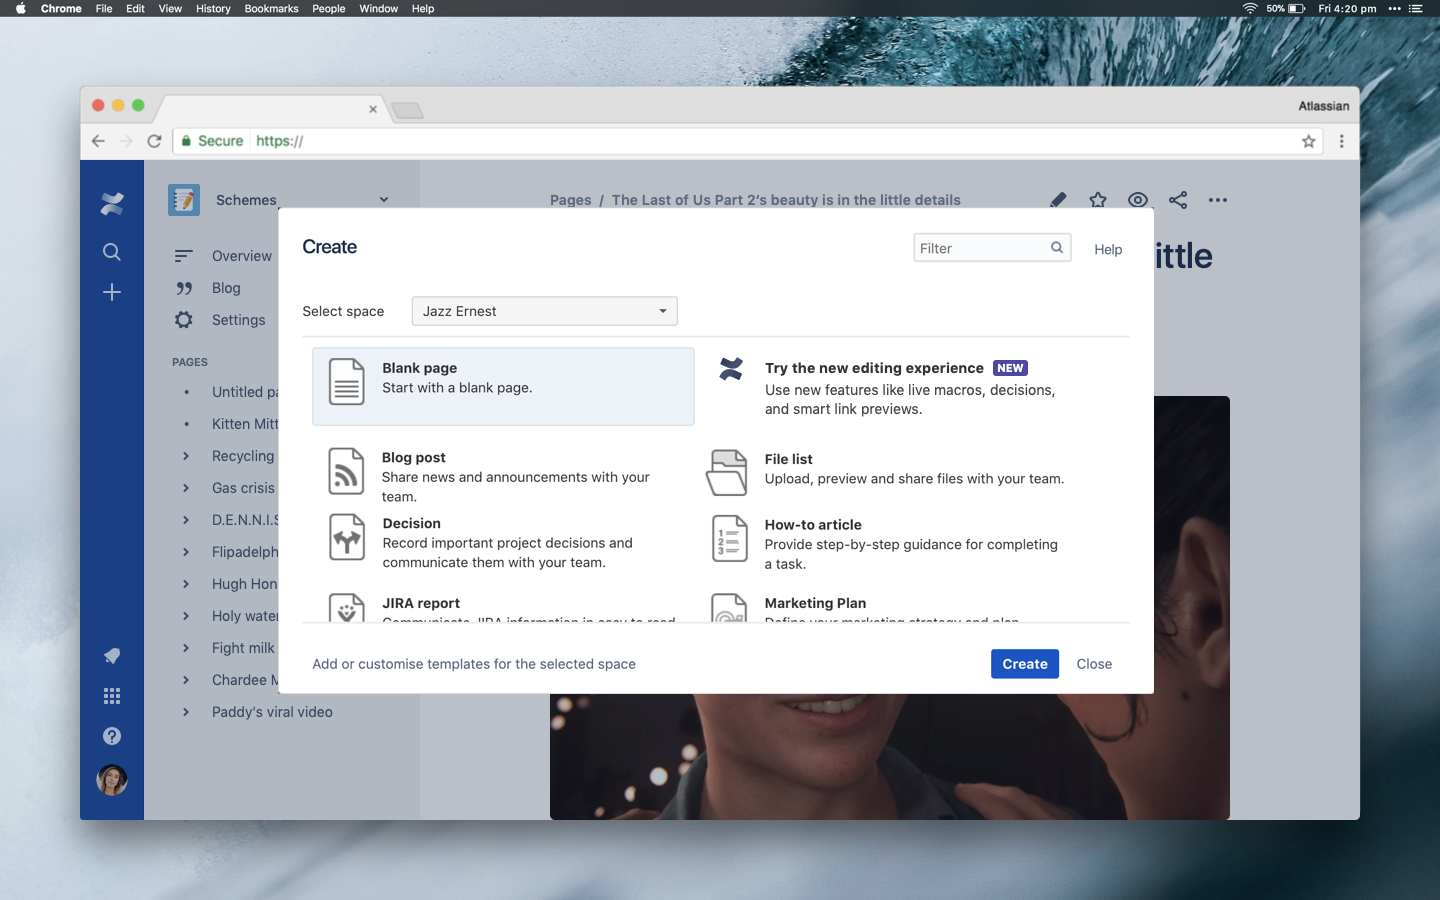Open the Bookmarks menu in menu bar
This screenshot has height=900, width=1440.
click(x=272, y=8)
